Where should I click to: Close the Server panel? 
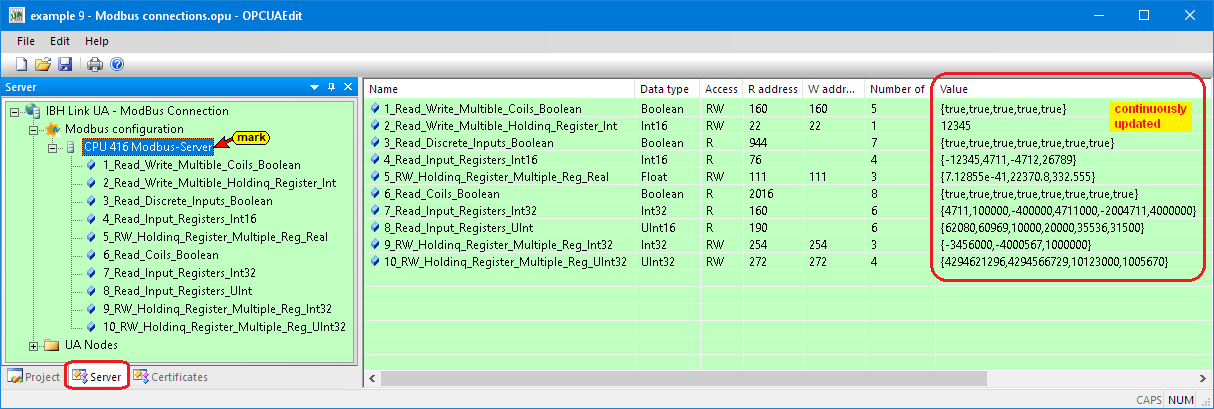pyautogui.click(x=348, y=87)
